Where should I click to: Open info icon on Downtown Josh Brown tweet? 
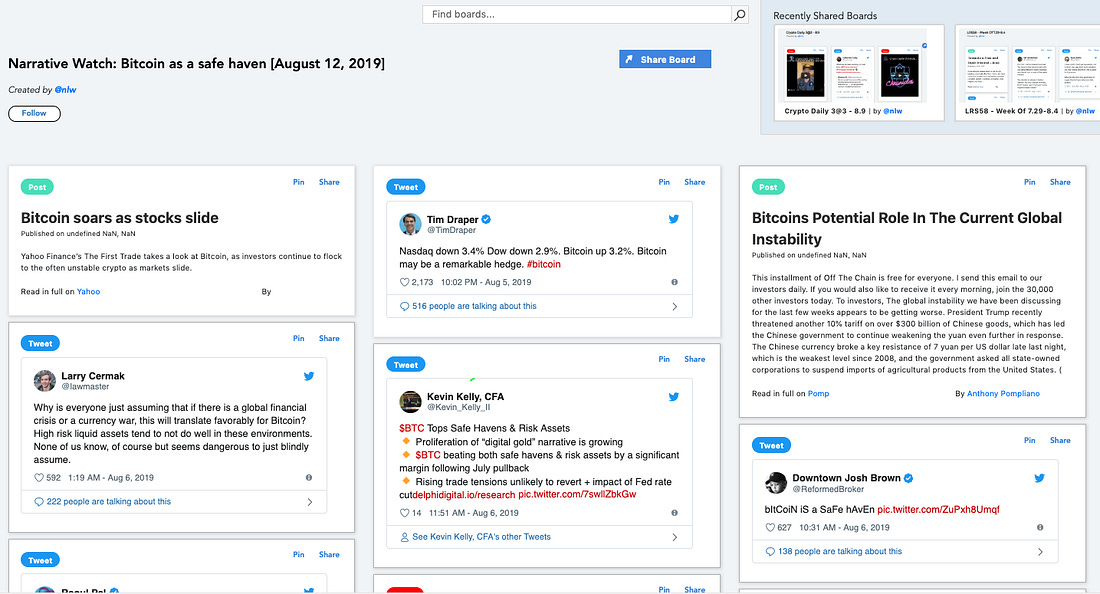(1040, 527)
